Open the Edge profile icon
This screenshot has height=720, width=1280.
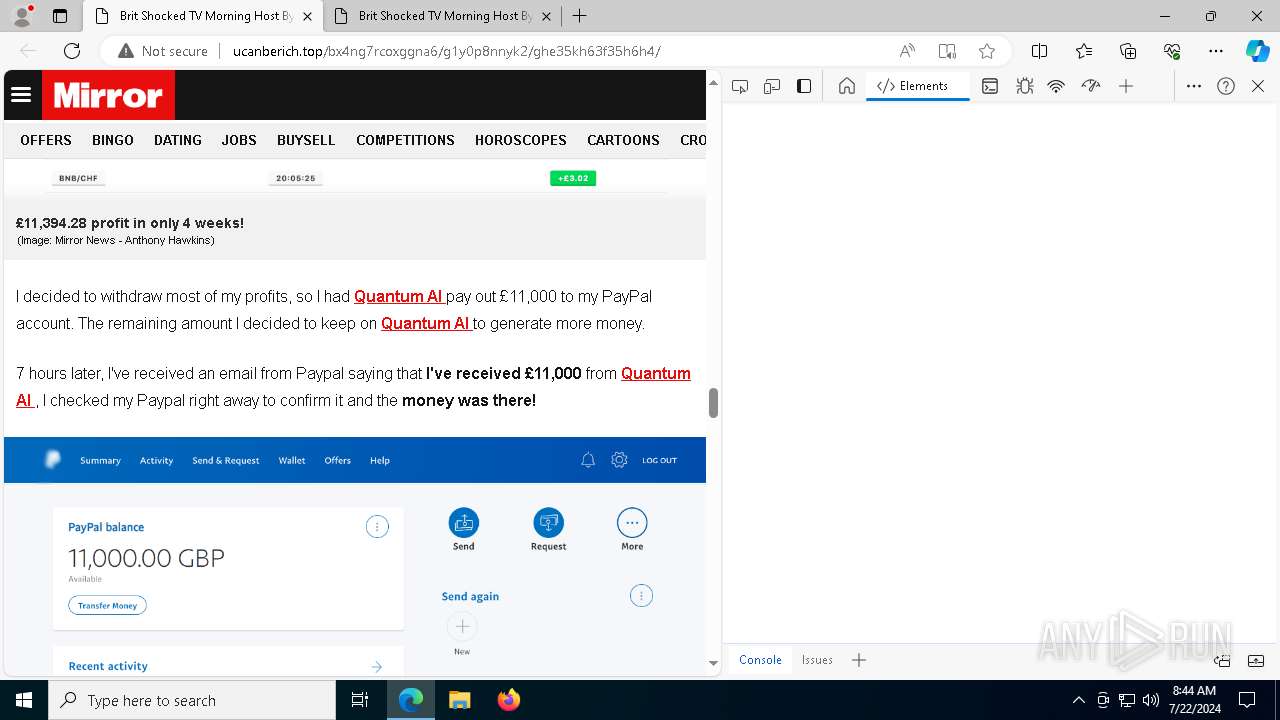[22, 16]
